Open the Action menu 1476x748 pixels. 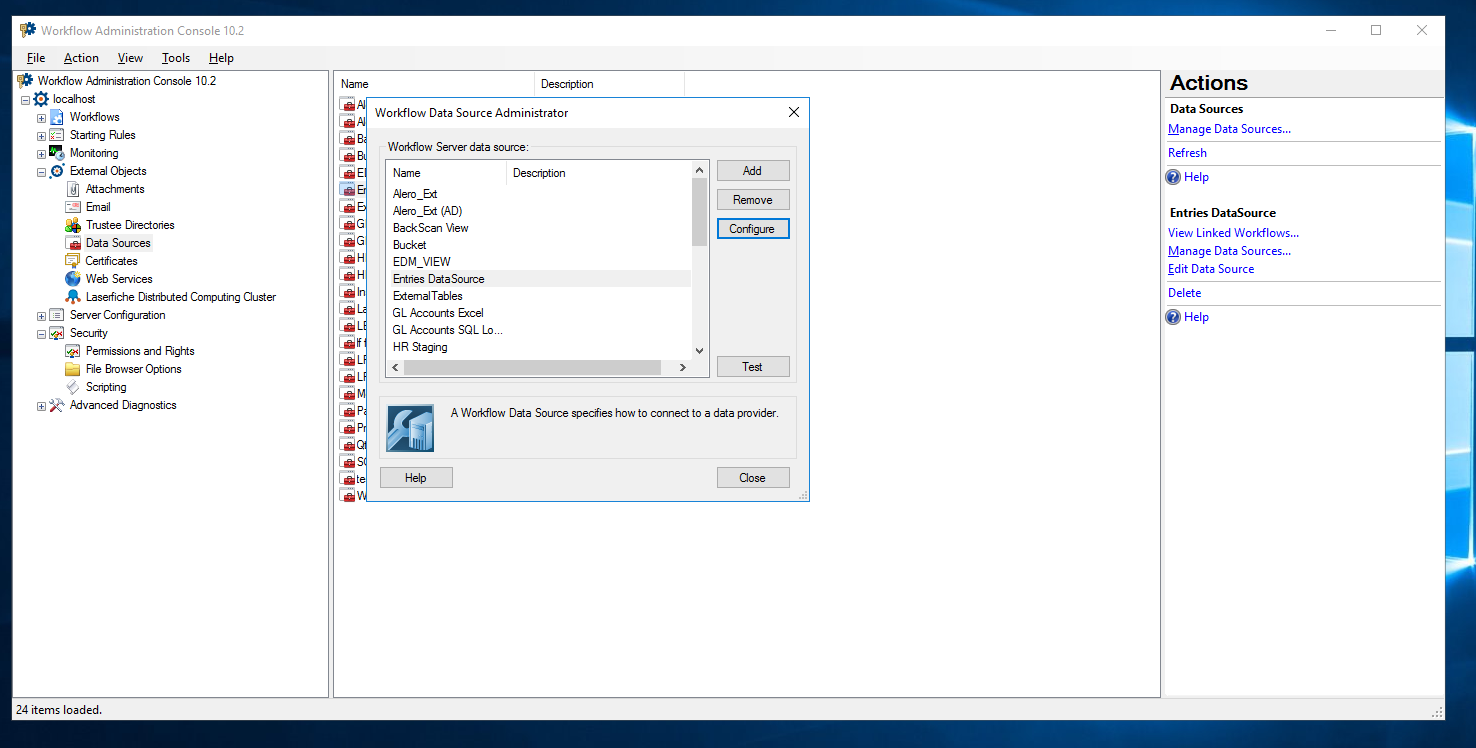pyautogui.click(x=81, y=58)
